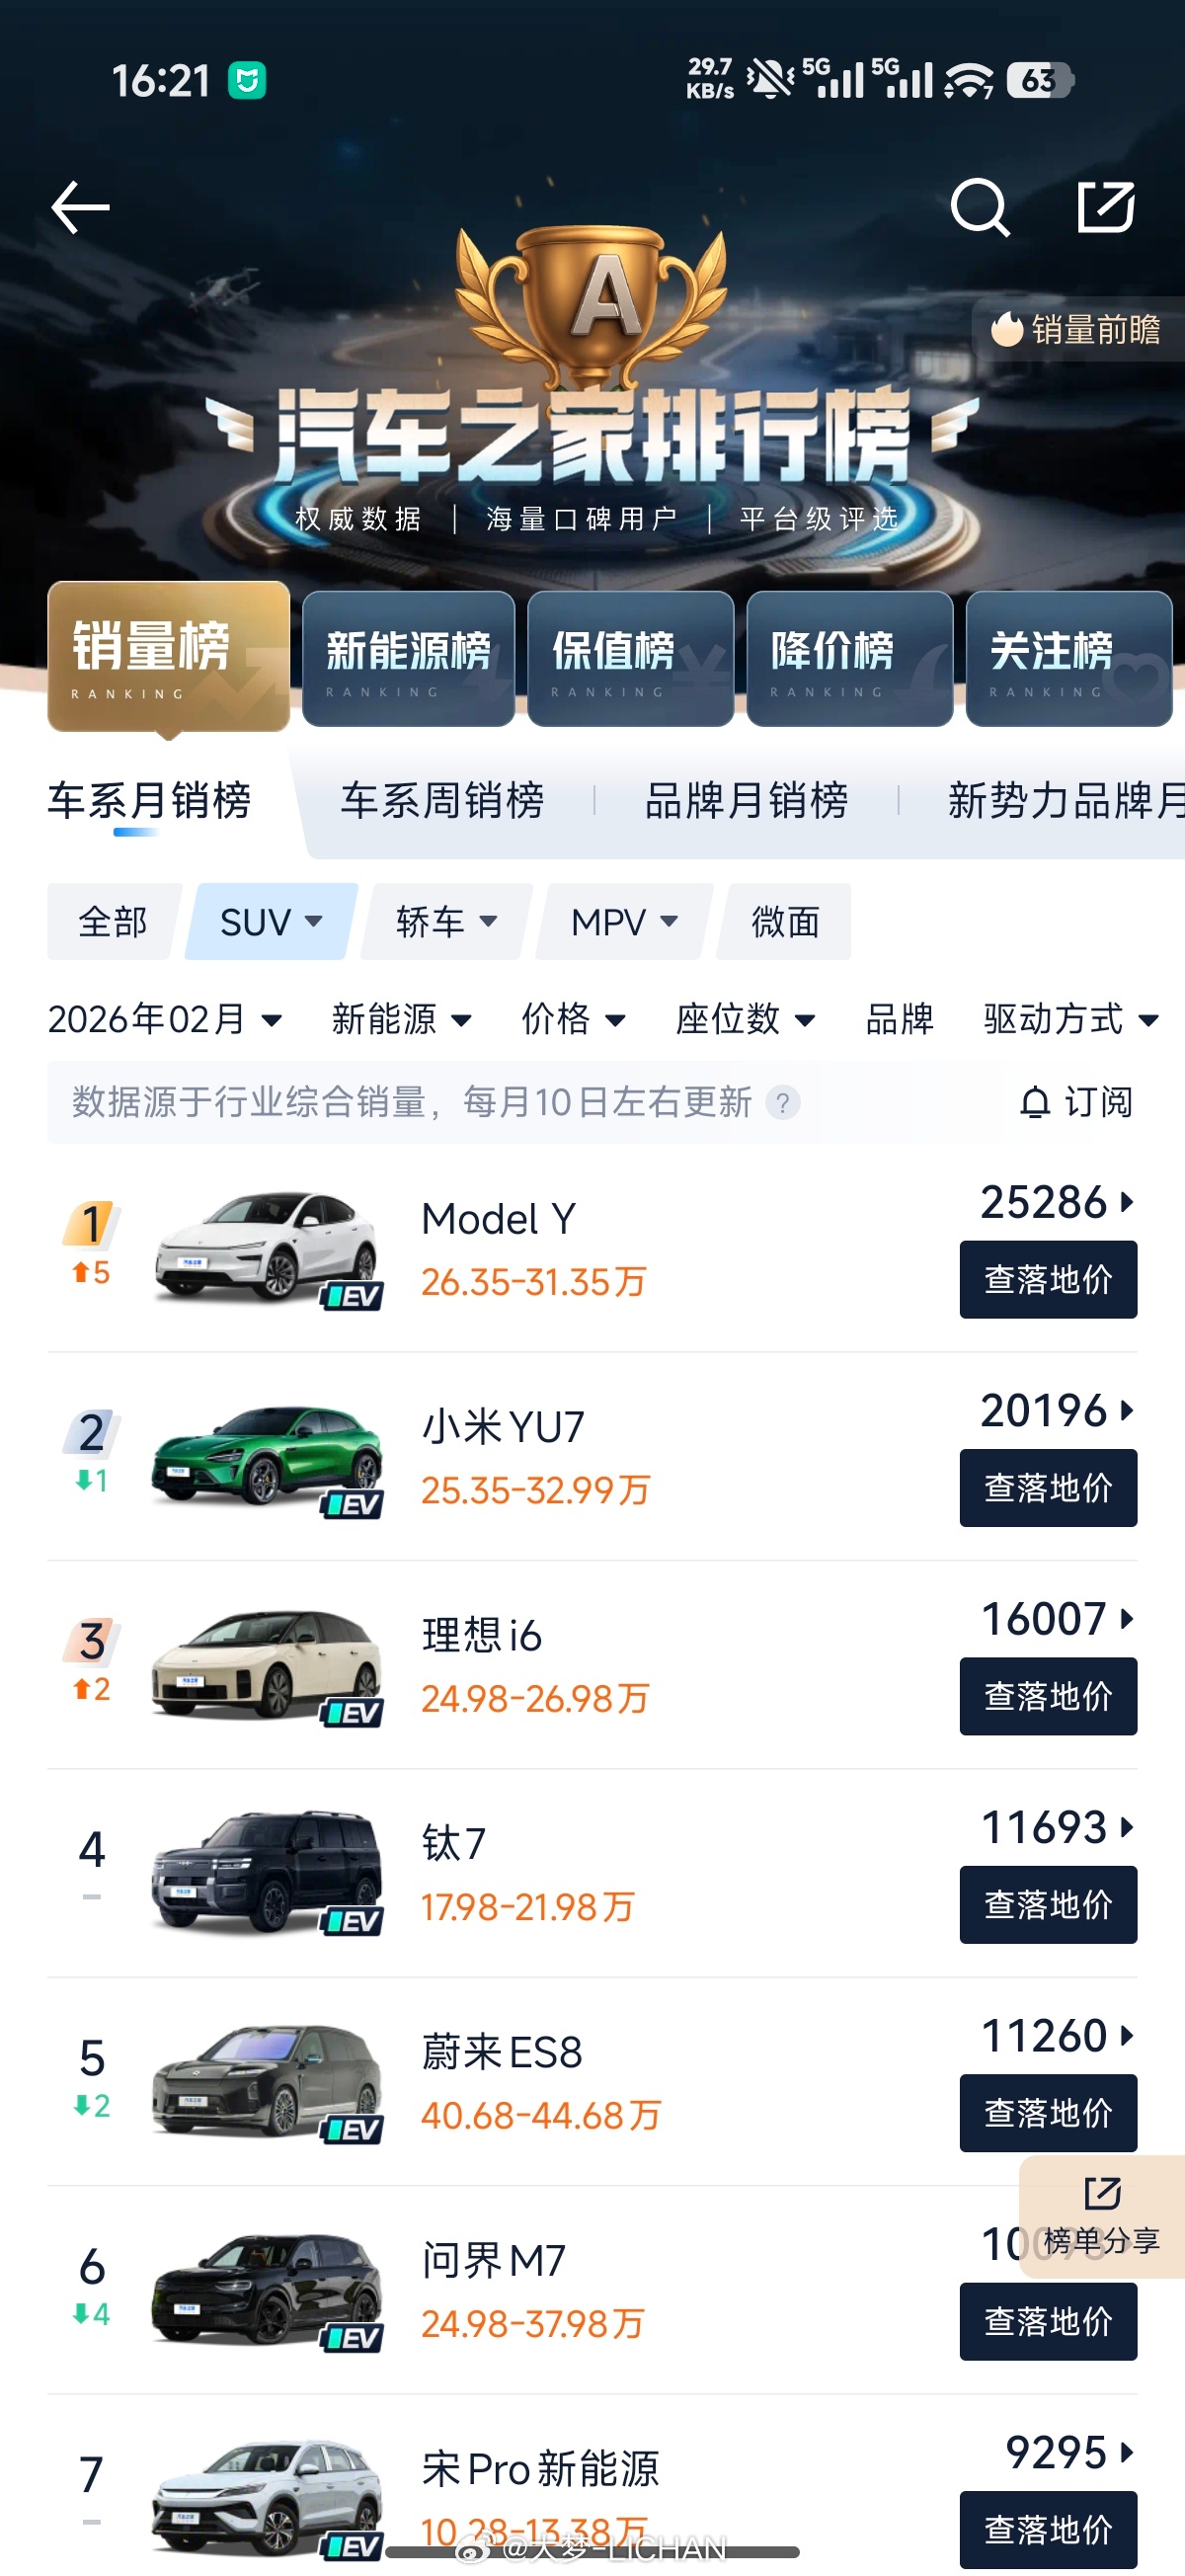1185x2576 pixels.
Task: Tap 查落地价 button for 理想i6
Action: 1047,1695
